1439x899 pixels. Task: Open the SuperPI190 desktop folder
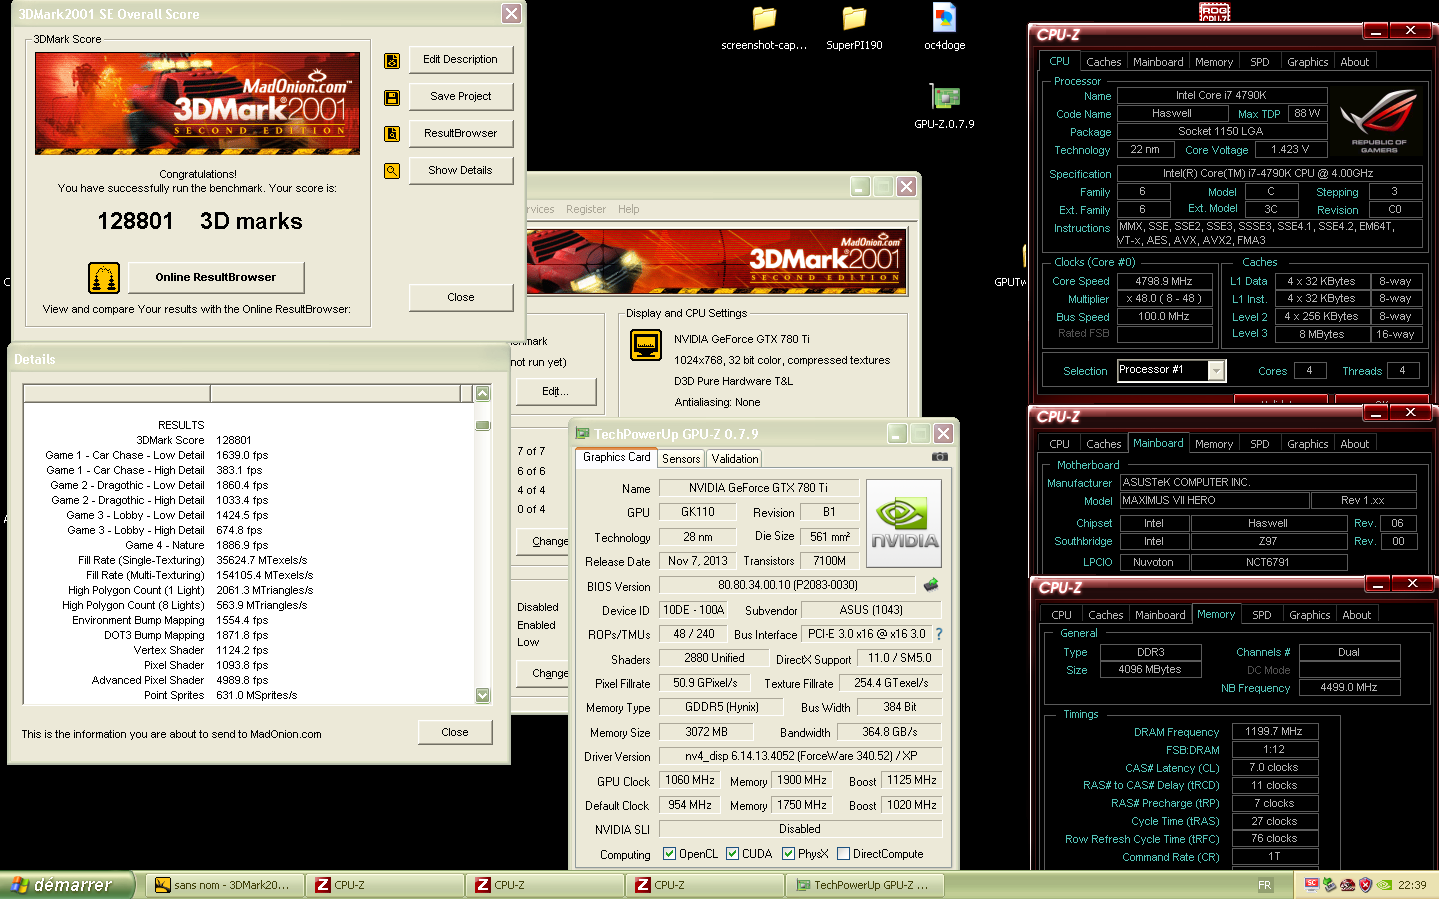pos(854,27)
